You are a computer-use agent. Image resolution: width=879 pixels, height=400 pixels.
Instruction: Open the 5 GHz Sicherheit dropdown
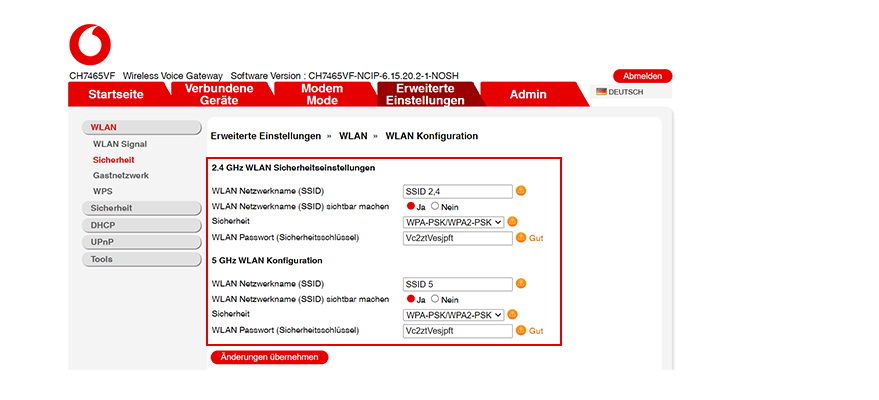pyautogui.click(x=453, y=315)
